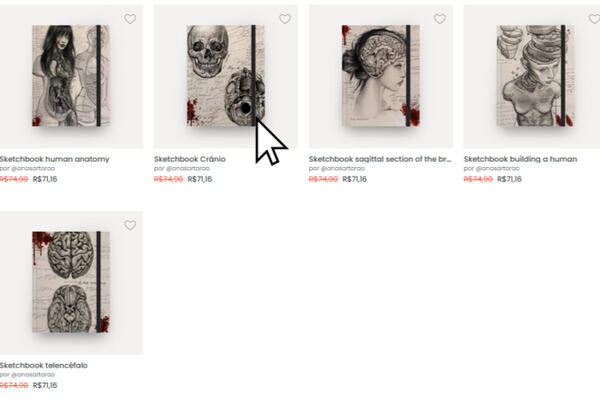Favorite the sagittal section sketchbook heart icon
The image size is (600, 403).
click(440, 19)
